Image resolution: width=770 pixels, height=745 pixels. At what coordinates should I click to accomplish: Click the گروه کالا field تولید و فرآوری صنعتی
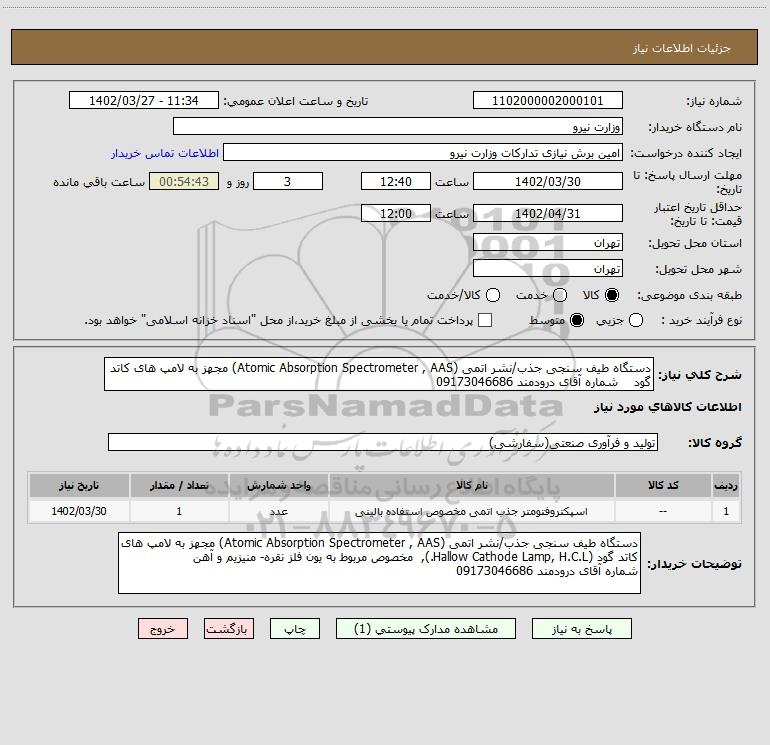[x=383, y=442]
